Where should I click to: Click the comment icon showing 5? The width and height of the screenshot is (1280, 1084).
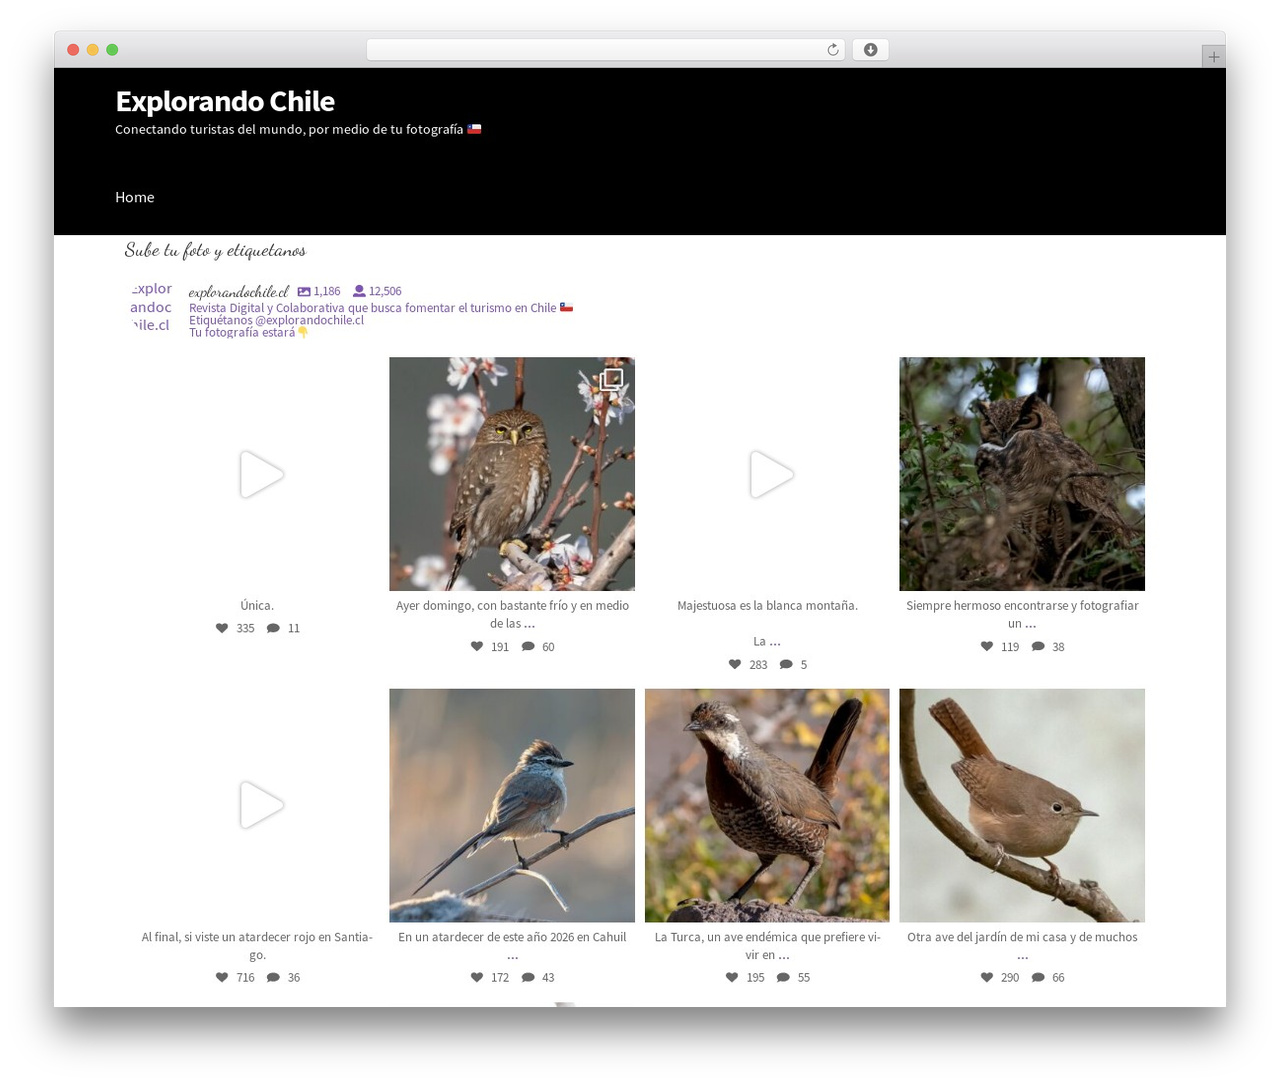[x=786, y=665]
